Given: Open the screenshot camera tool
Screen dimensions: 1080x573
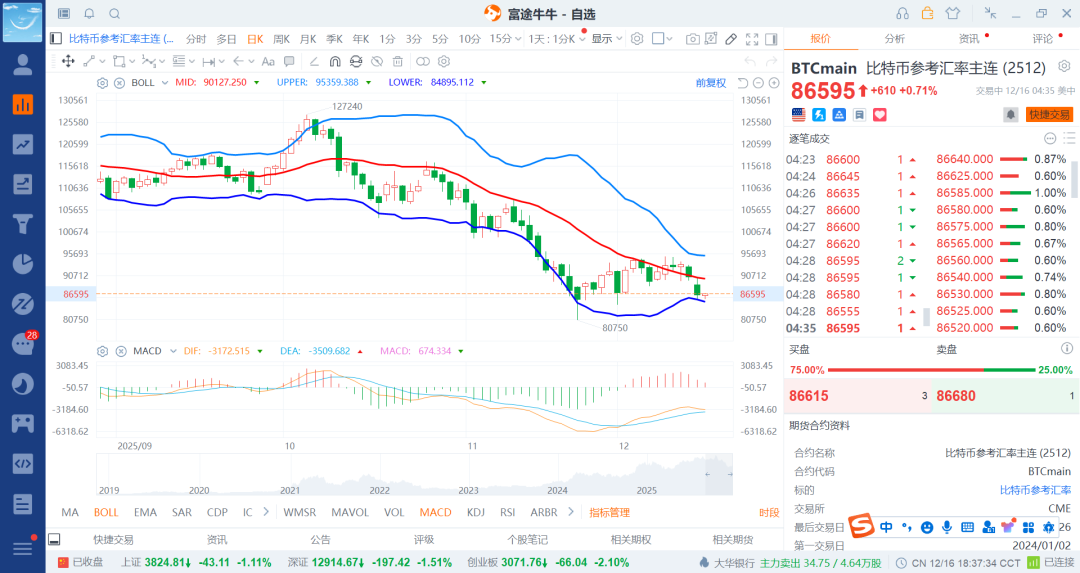Looking at the screenshot, I should [692, 39].
